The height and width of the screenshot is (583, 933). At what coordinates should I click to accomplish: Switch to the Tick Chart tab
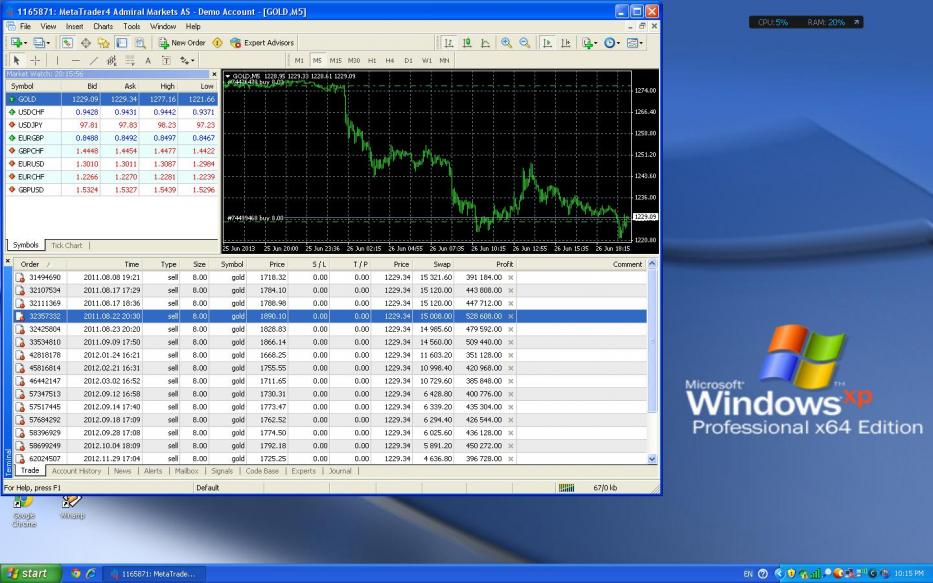67,245
